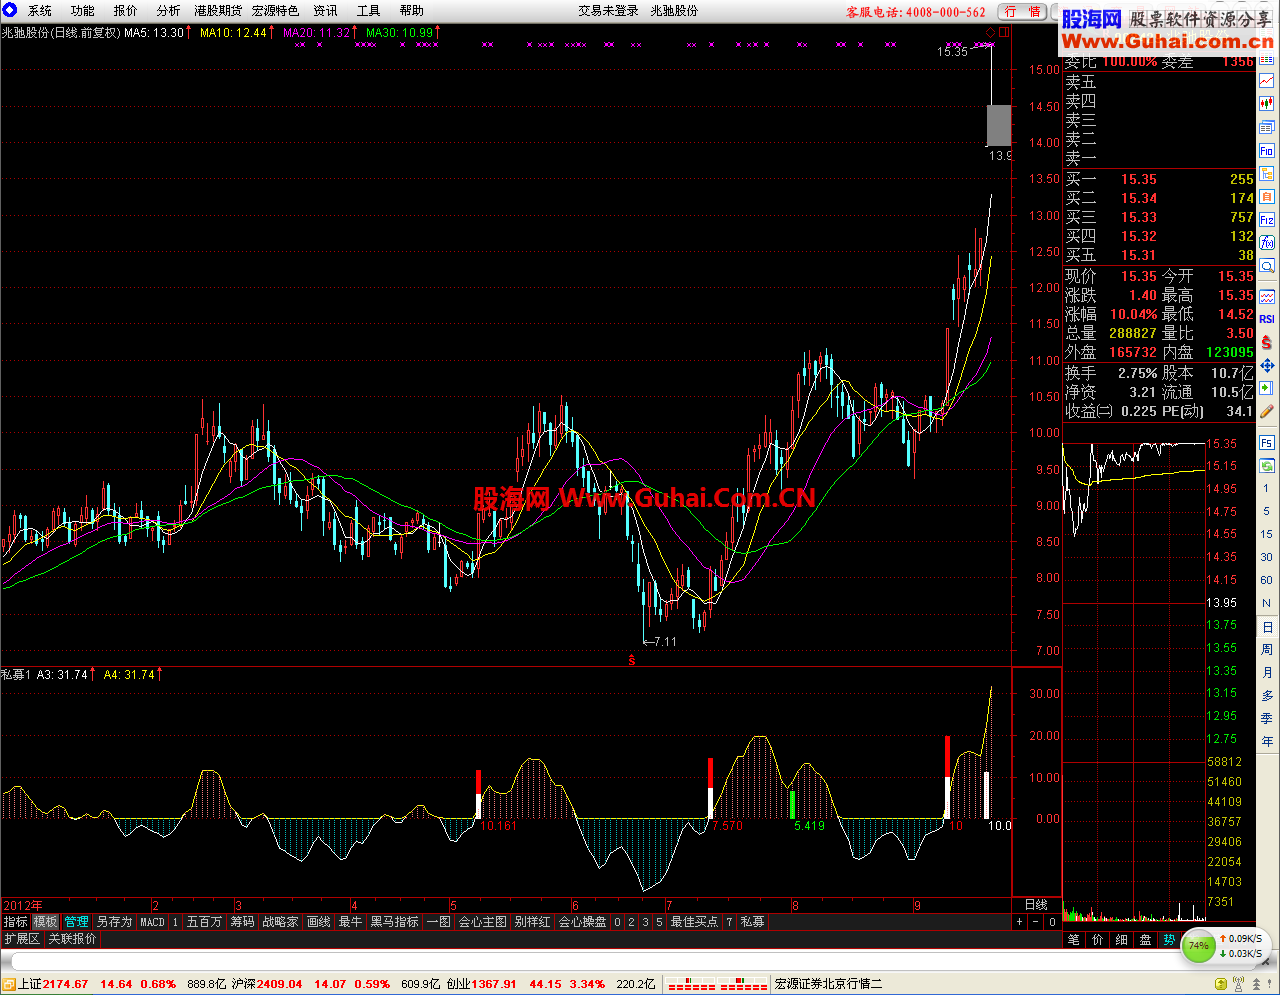Expand the 扩展区 area

[22, 939]
